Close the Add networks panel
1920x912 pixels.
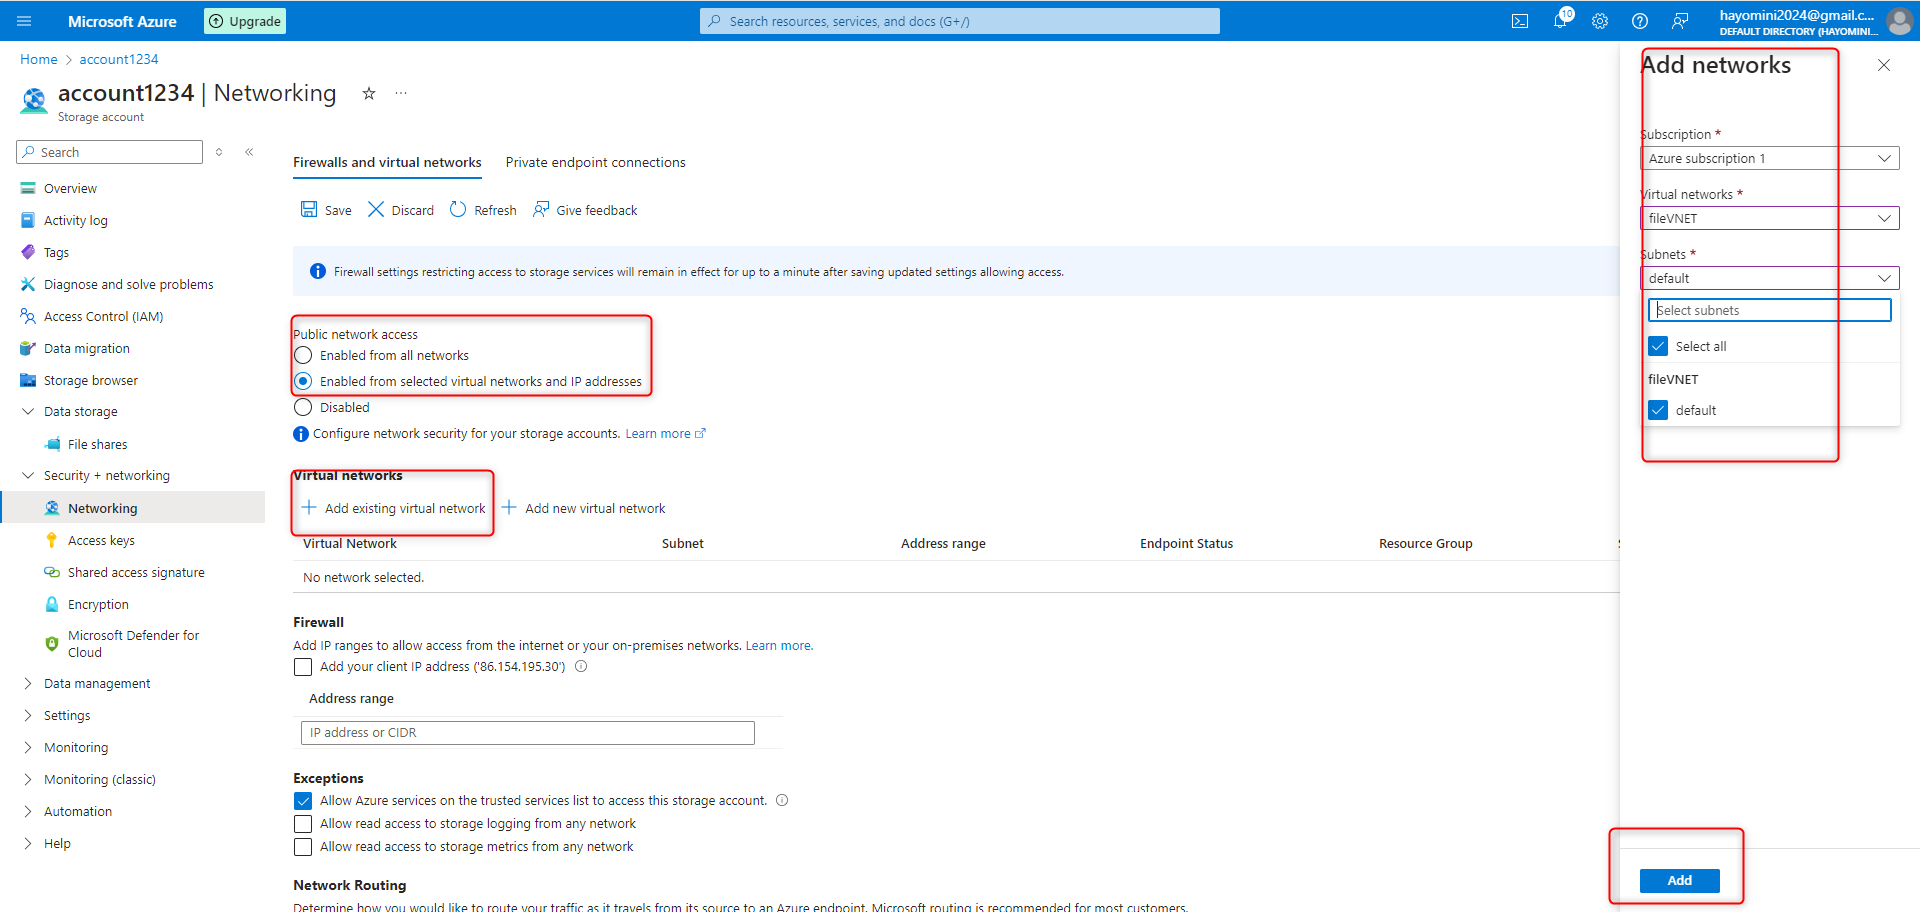pyautogui.click(x=1884, y=65)
